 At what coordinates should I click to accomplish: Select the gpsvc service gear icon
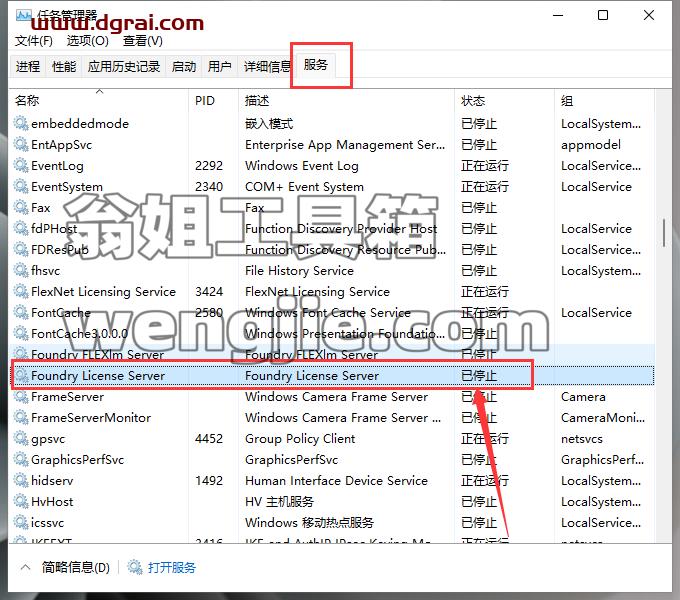pyautogui.click(x=21, y=438)
